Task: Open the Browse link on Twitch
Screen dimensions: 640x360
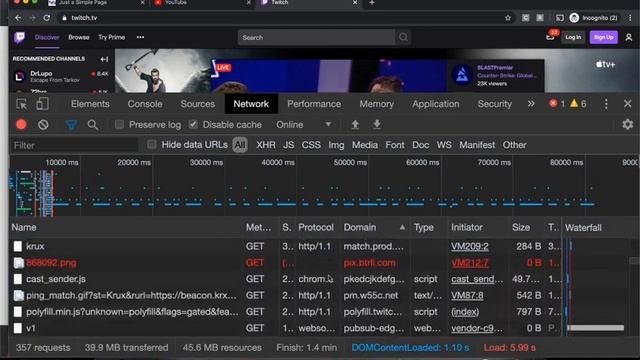Action: coord(79,37)
